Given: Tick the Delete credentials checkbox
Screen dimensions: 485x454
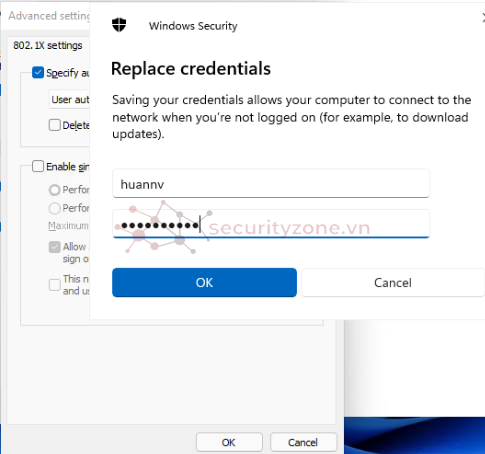Looking at the screenshot, I should point(55,125).
